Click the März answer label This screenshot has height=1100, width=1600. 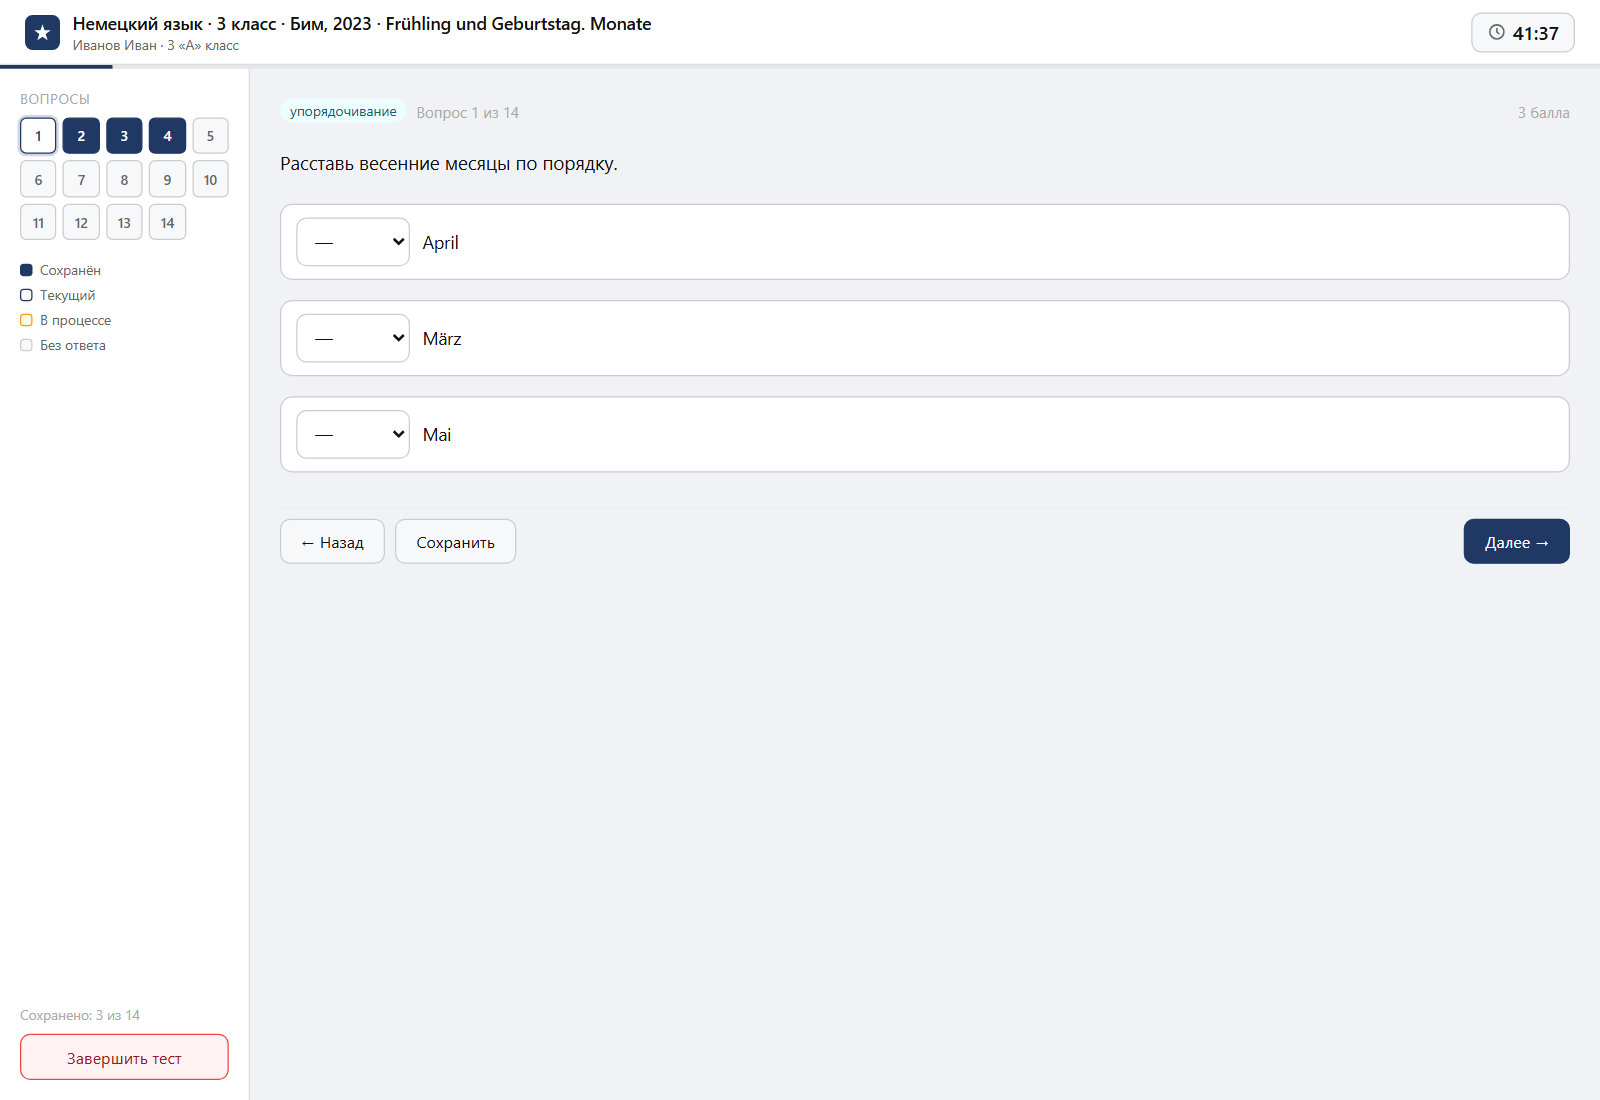click(x=442, y=339)
